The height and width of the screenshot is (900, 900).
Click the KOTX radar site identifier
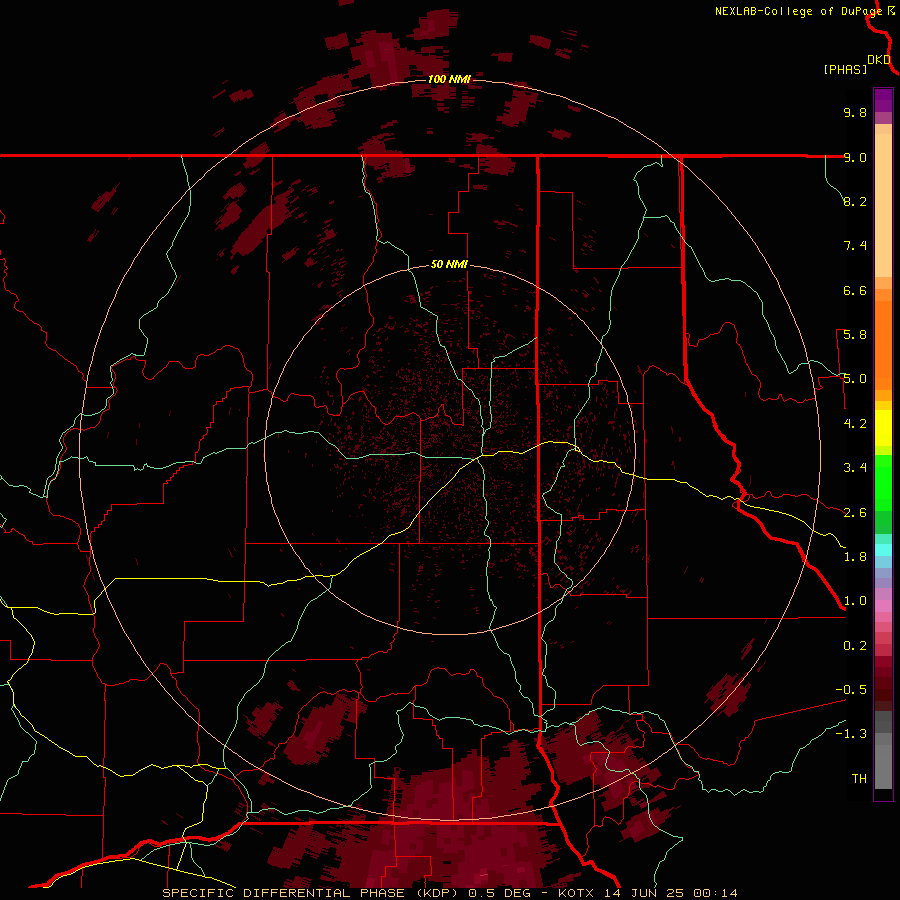coord(578,893)
